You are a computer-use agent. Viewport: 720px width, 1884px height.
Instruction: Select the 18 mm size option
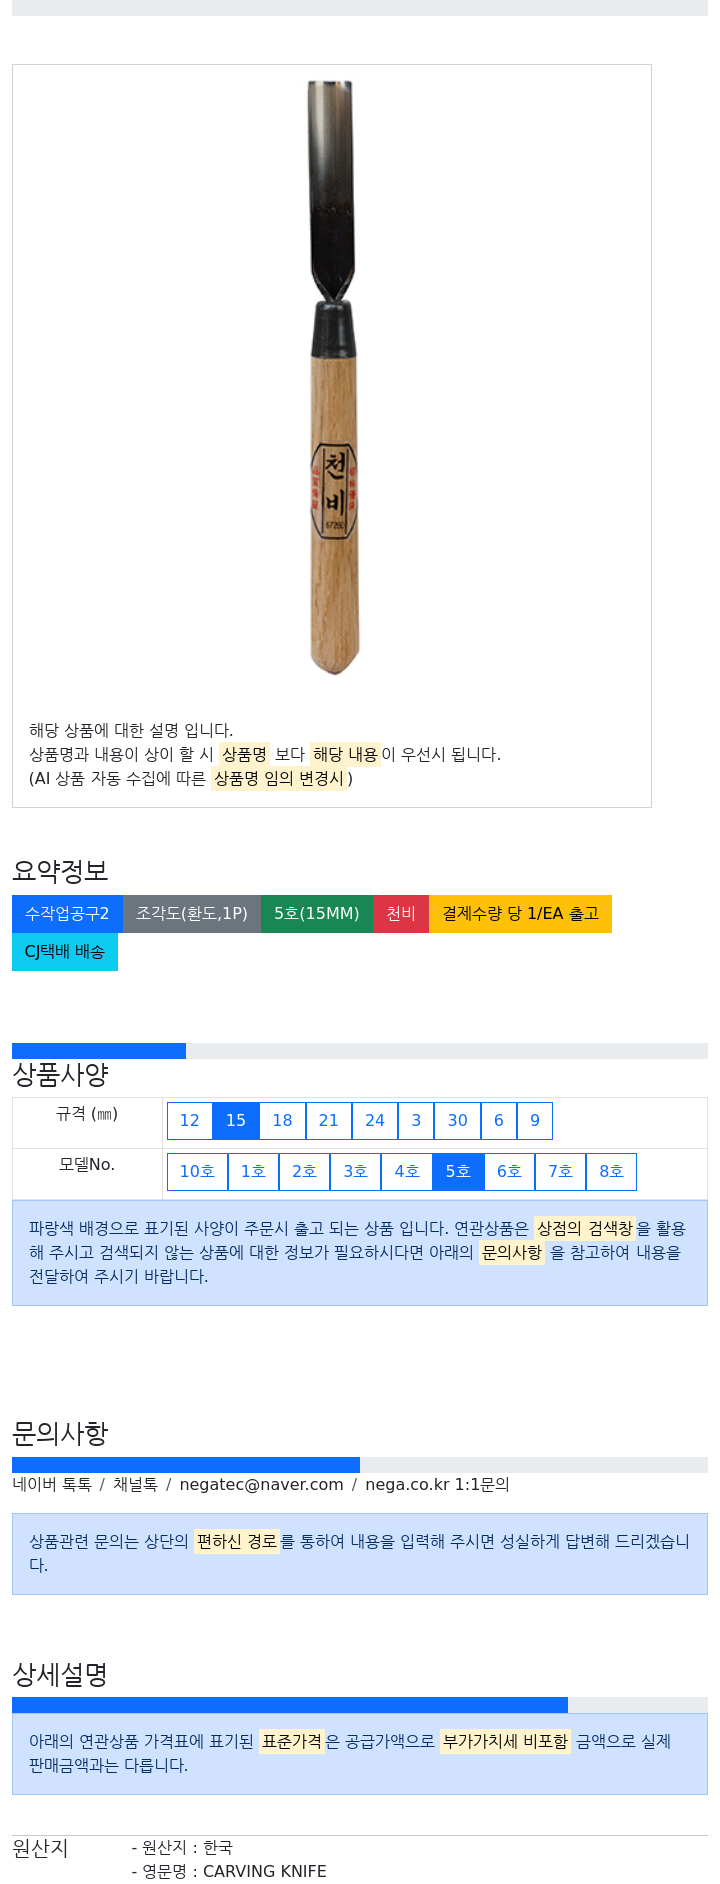[283, 1121]
